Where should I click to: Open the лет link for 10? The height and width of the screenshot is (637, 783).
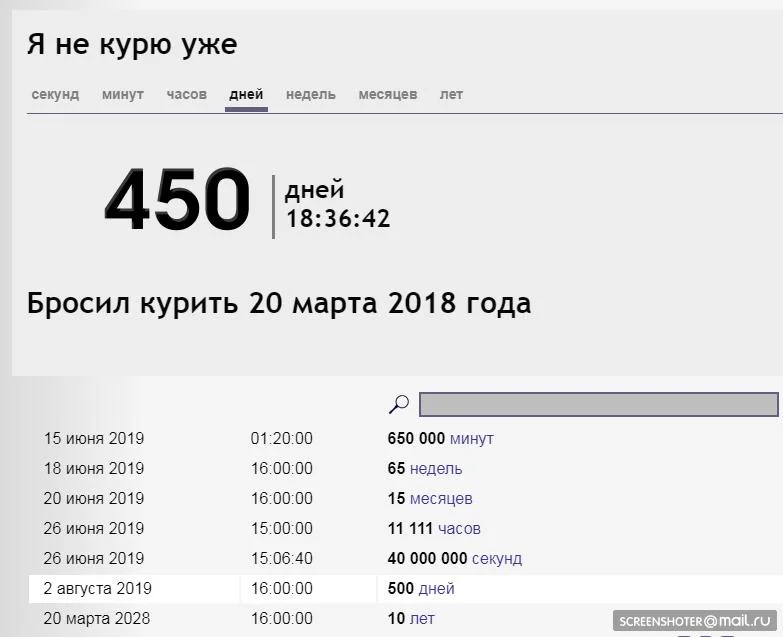click(x=422, y=618)
